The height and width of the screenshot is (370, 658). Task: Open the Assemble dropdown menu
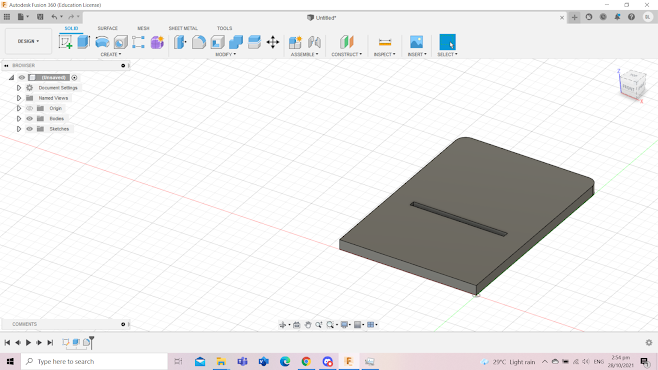(x=305, y=54)
